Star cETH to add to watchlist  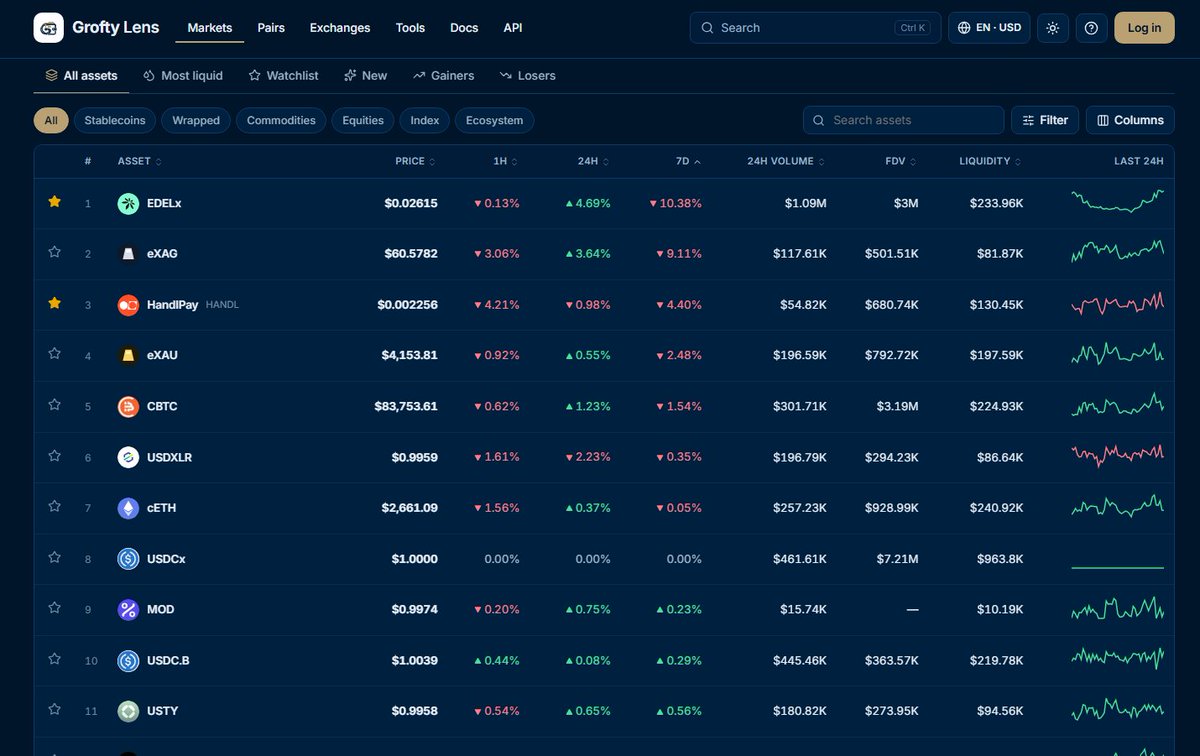[55, 507]
